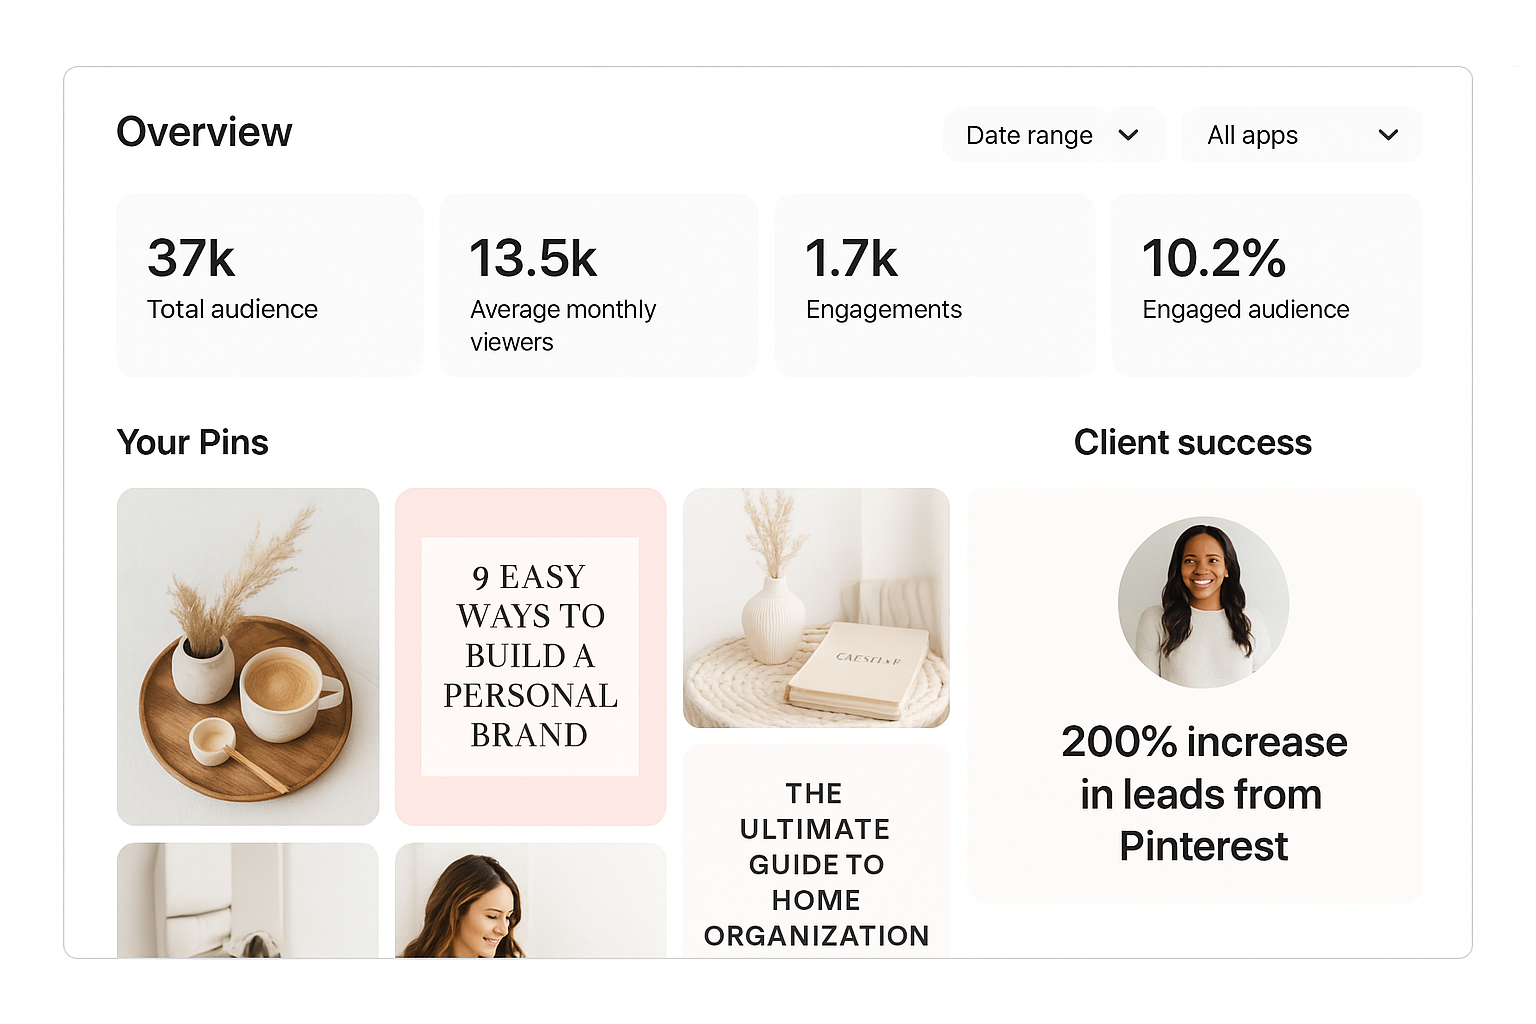Click the Your Pins section heading
This screenshot has height=1024, width=1536.
click(x=193, y=442)
